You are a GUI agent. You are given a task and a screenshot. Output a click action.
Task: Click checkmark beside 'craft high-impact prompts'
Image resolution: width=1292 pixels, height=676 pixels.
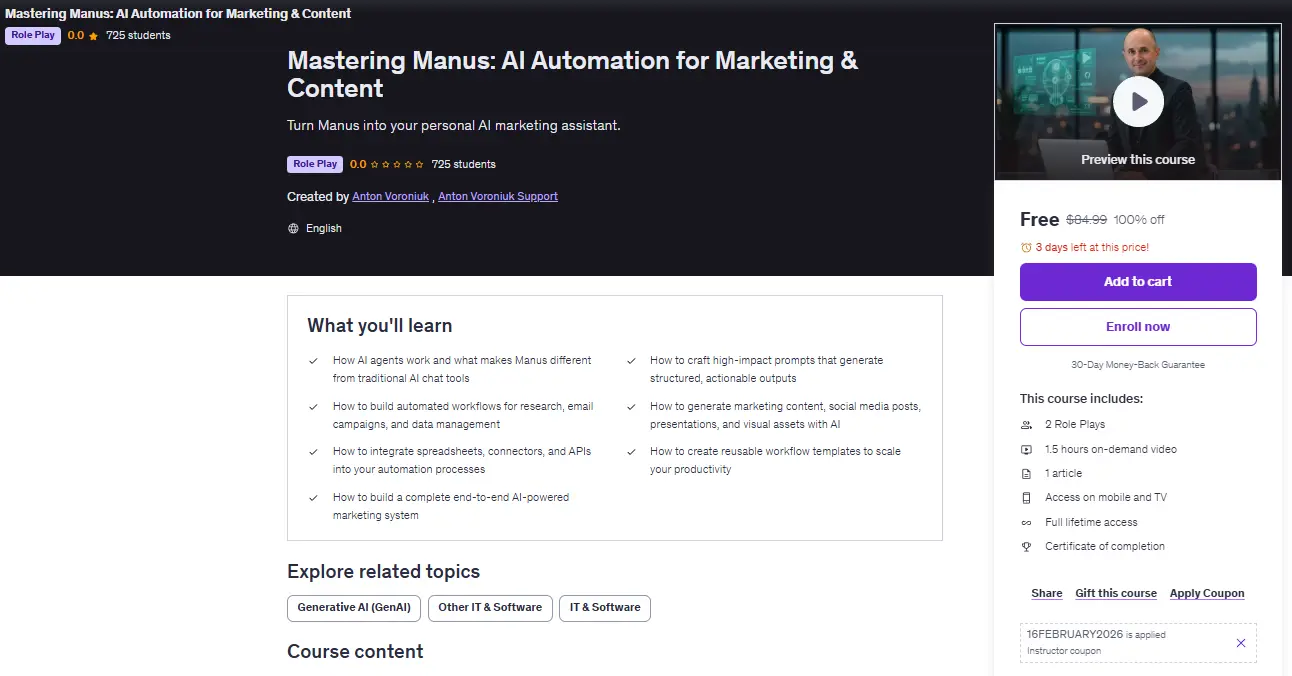631,361
